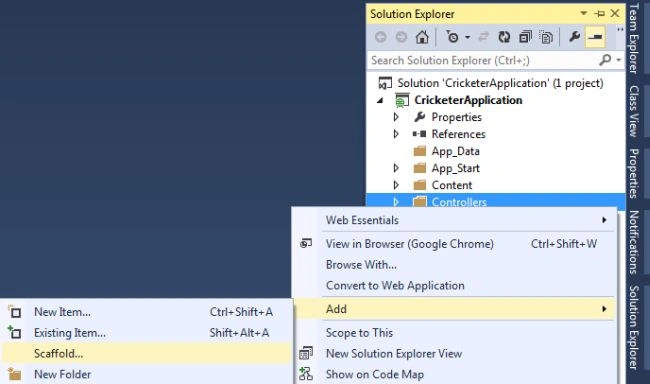This screenshot has width=650, height=384.
Task: Open the Add submenu
Action: click(x=455, y=309)
